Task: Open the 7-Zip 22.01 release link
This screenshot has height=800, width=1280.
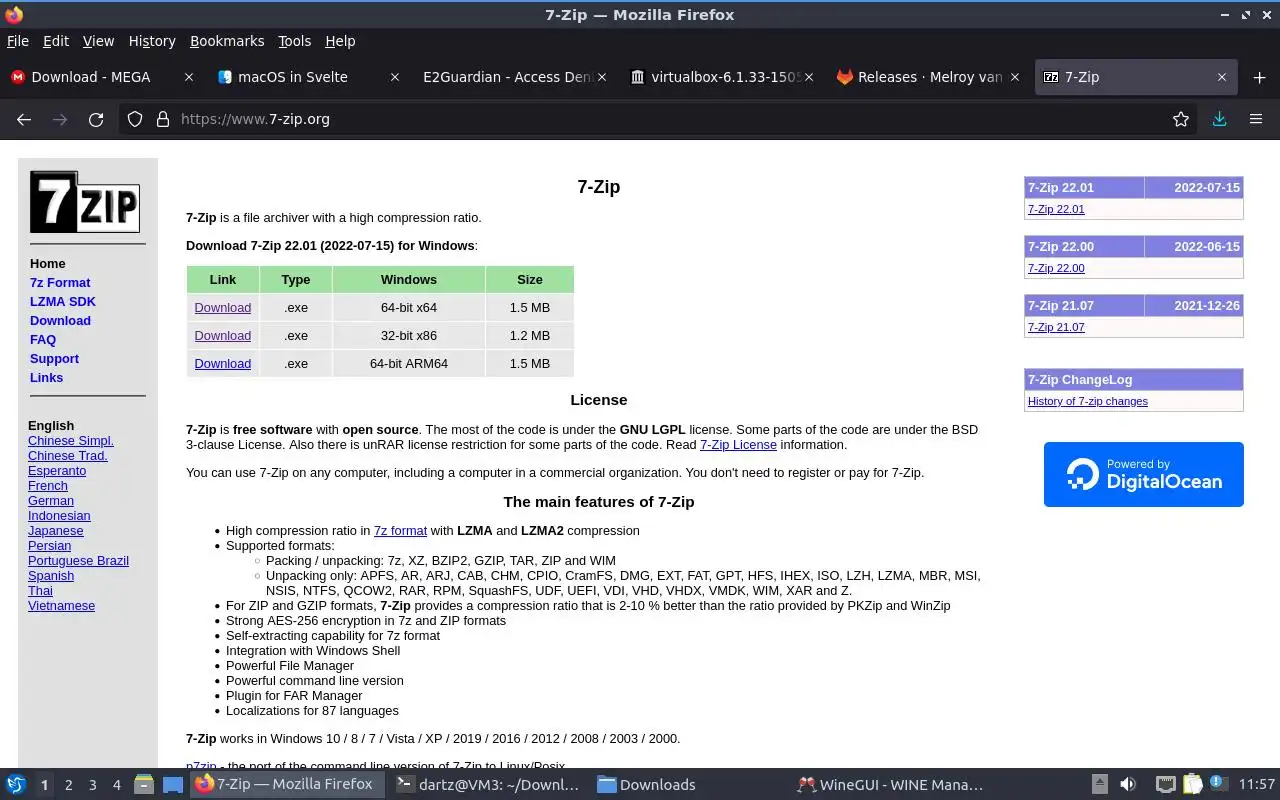Action: pos(1056,209)
